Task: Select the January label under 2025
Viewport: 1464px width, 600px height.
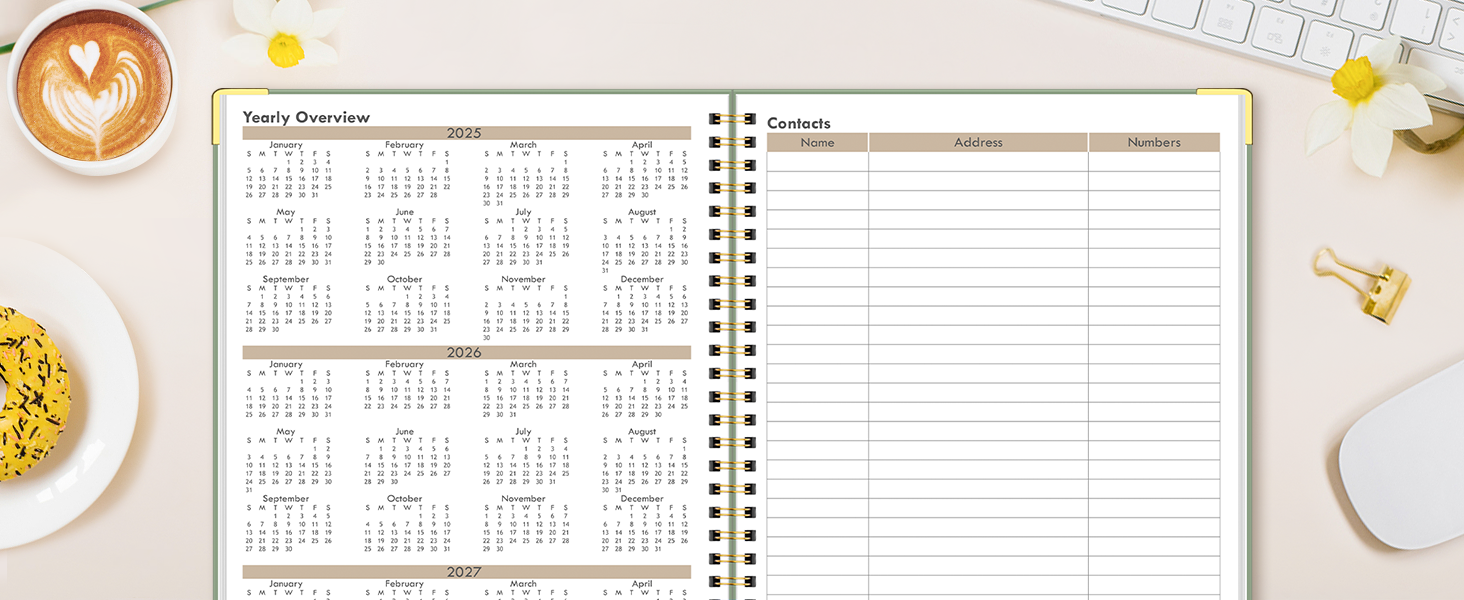Action: click(286, 145)
